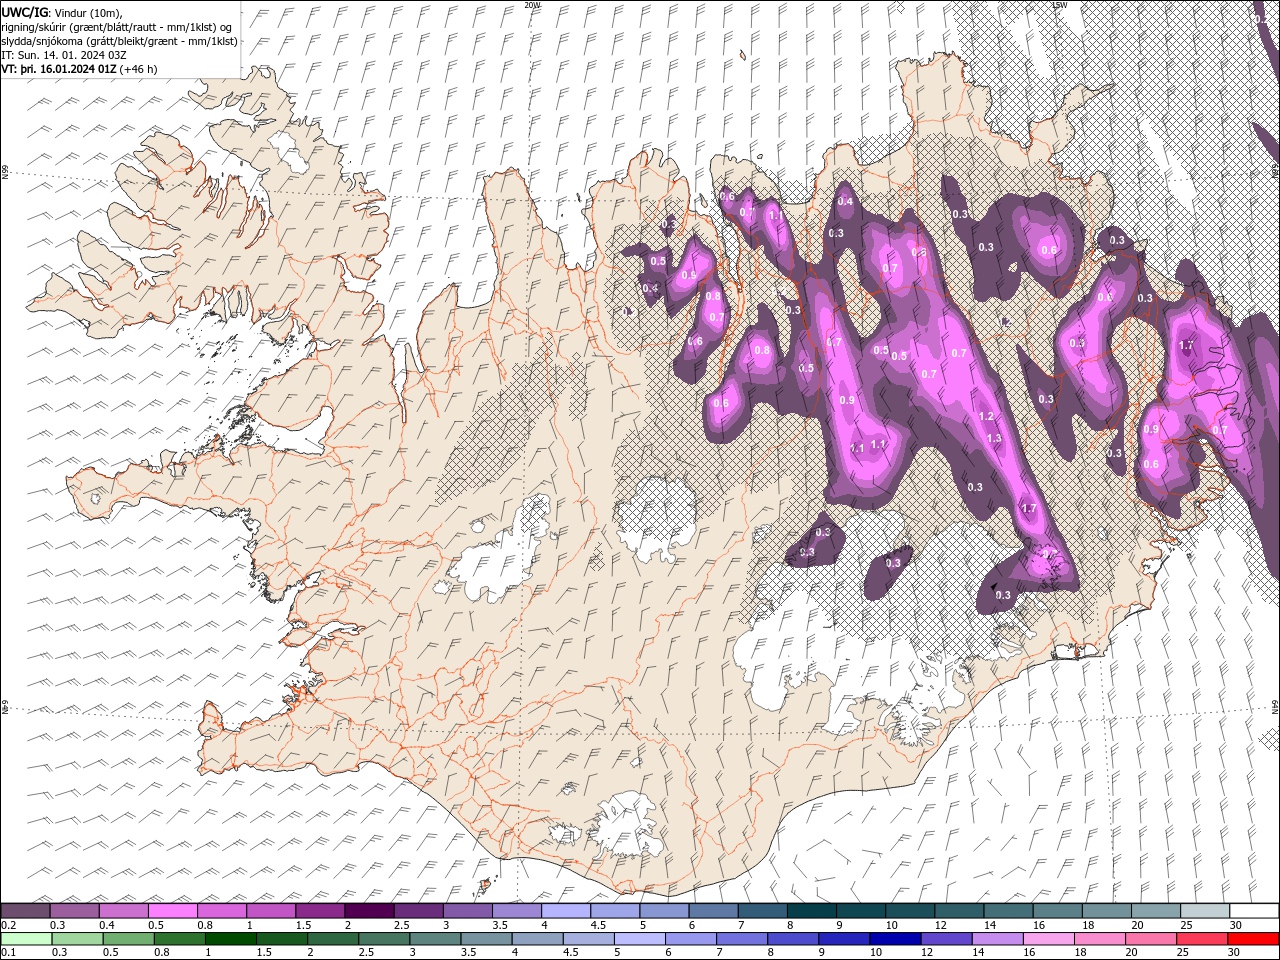Click the '(+46 h)' forecast offset text
Image resolution: width=1280 pixels, height=960 pixels.
(x=138, y=69)
